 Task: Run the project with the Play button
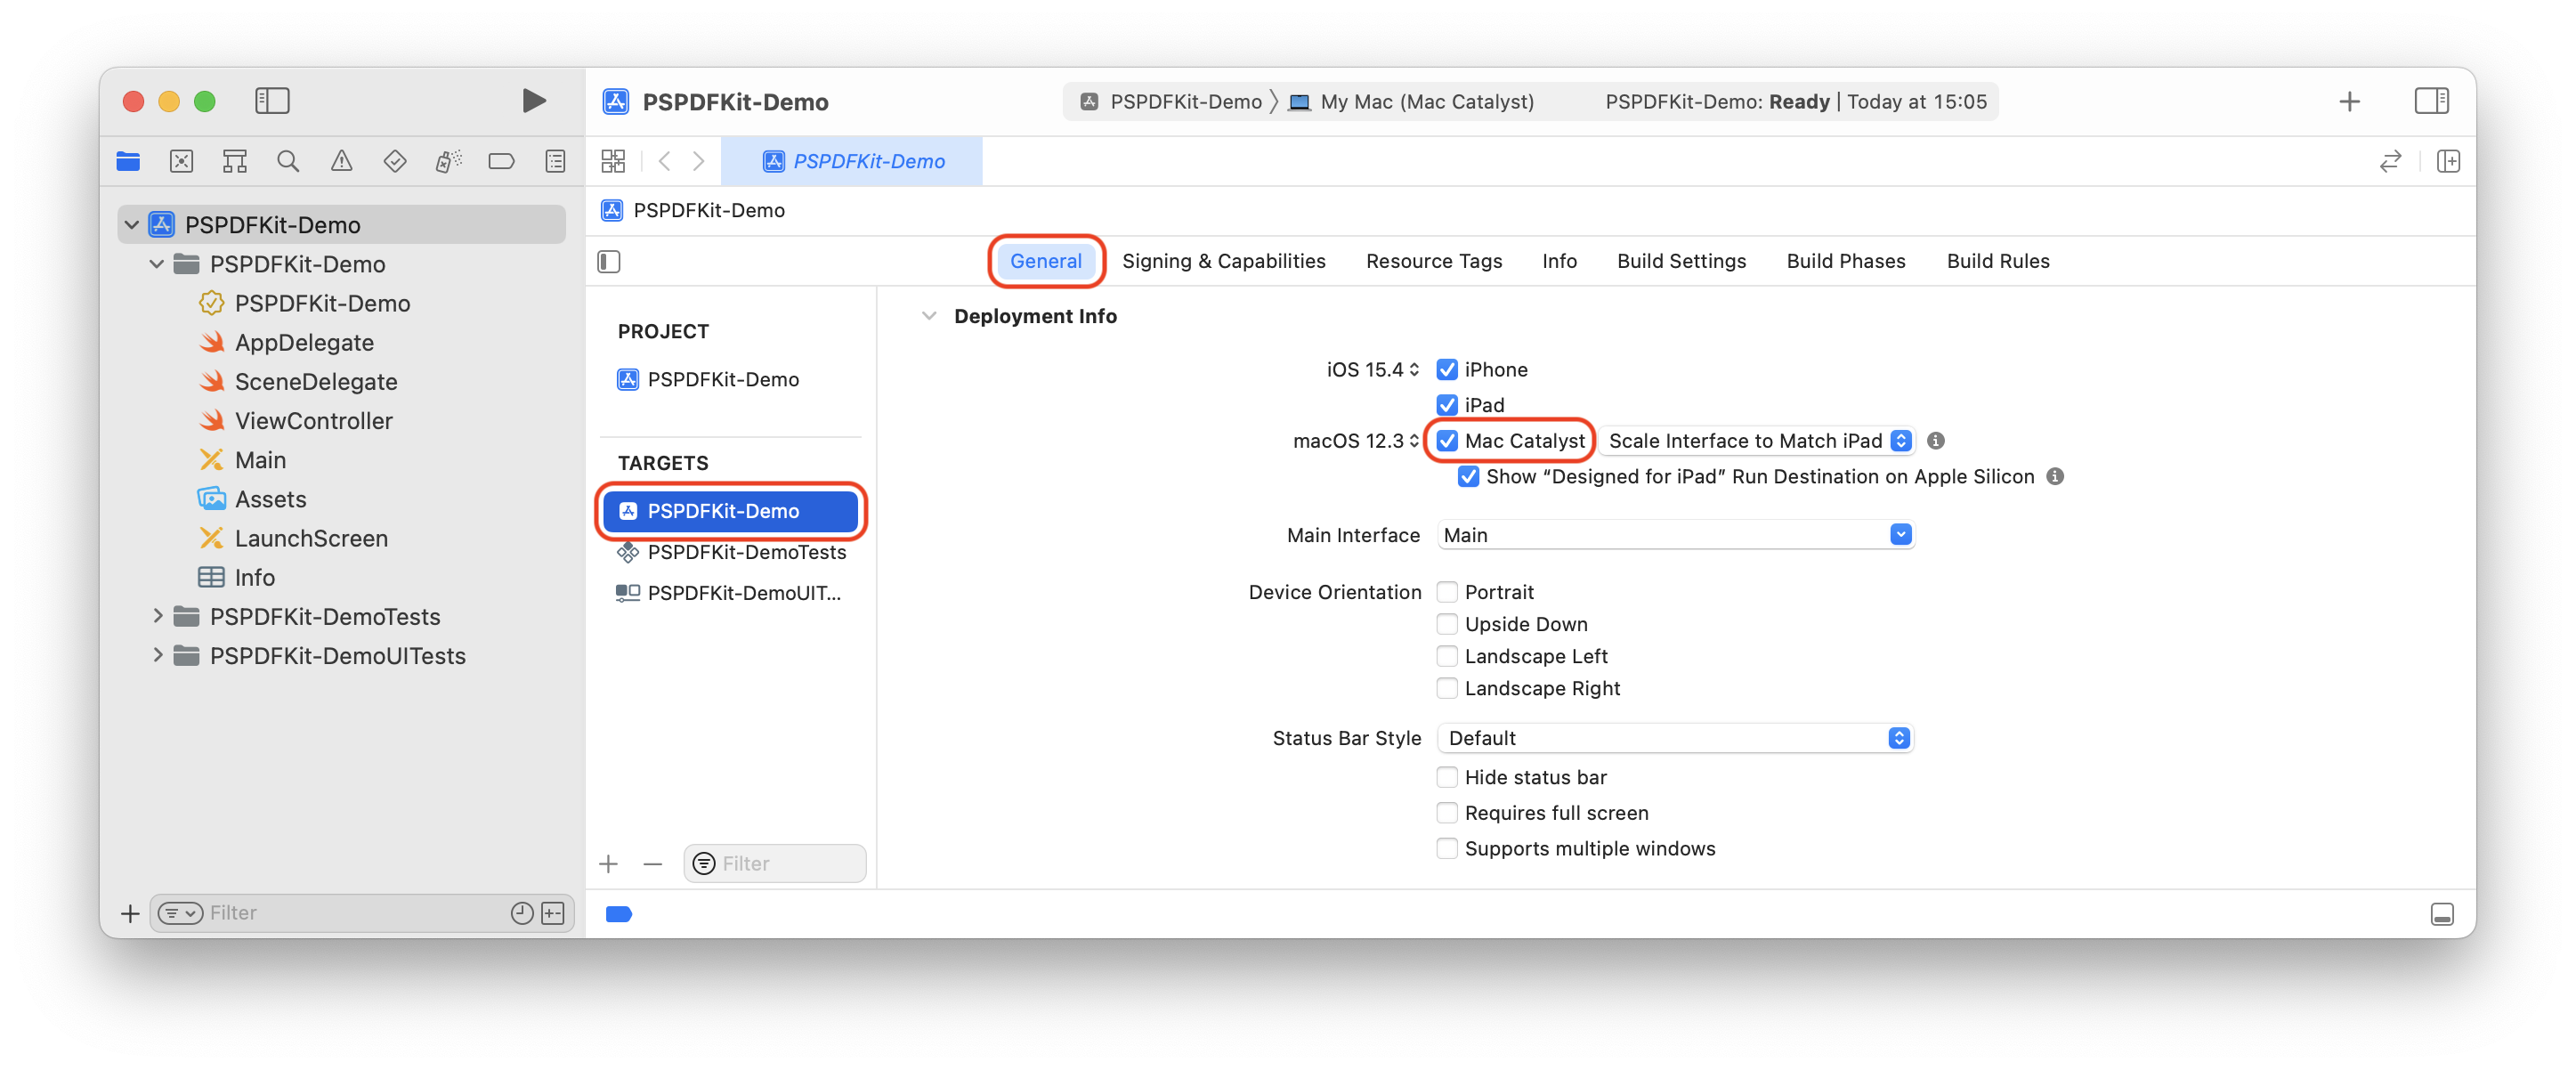pyautogui.click(x=534, y=100)
